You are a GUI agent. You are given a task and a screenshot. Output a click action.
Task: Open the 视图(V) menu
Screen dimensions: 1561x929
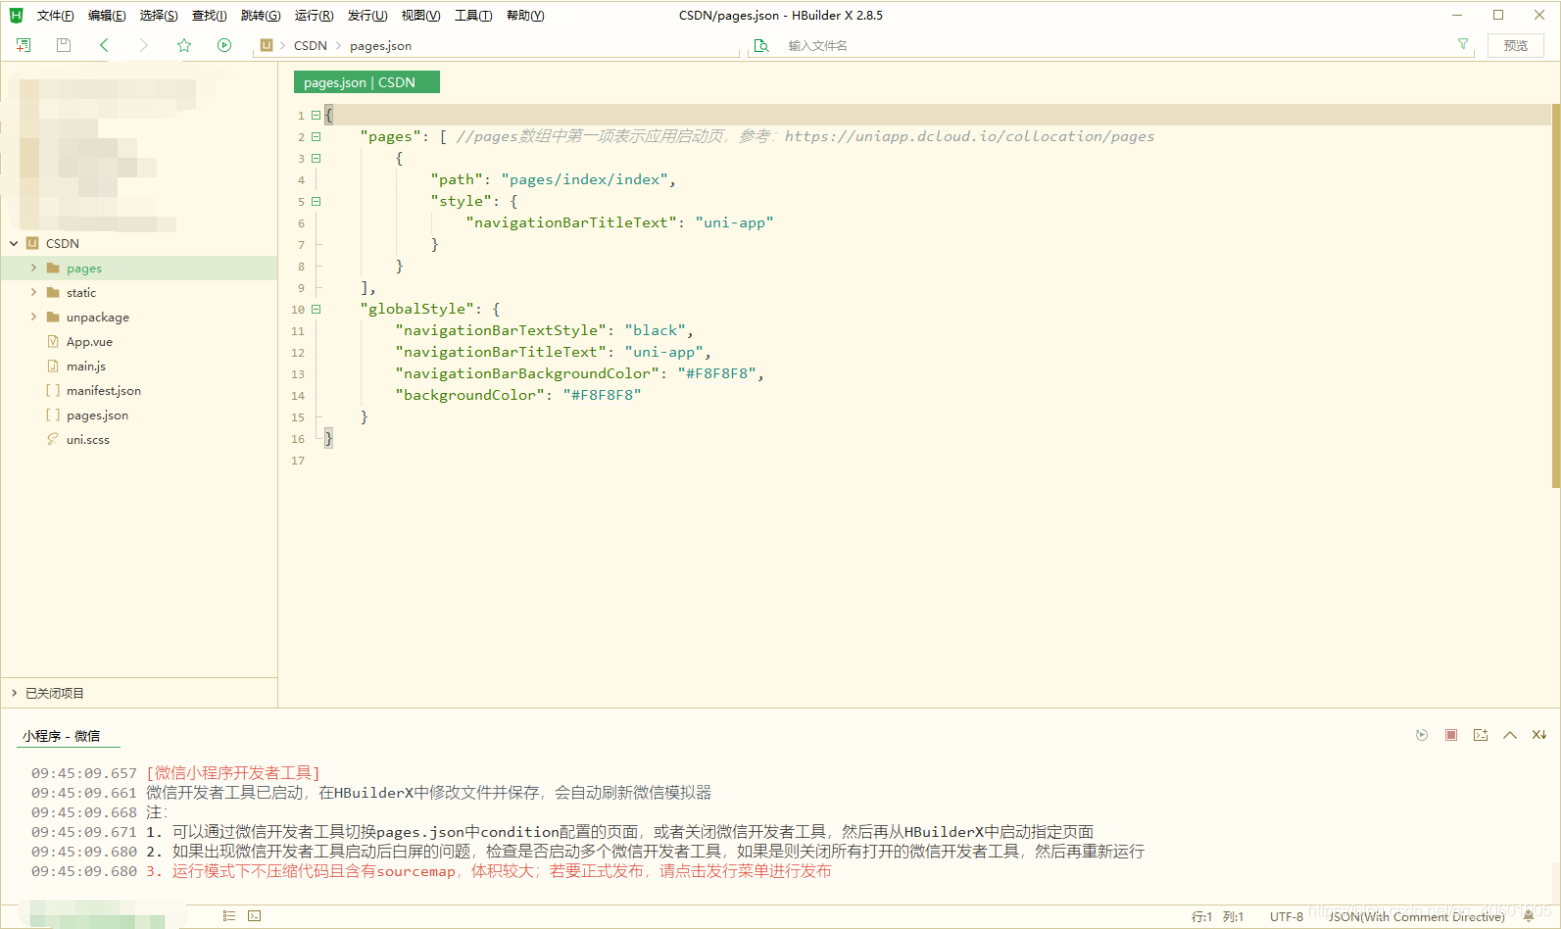(421, 15)
